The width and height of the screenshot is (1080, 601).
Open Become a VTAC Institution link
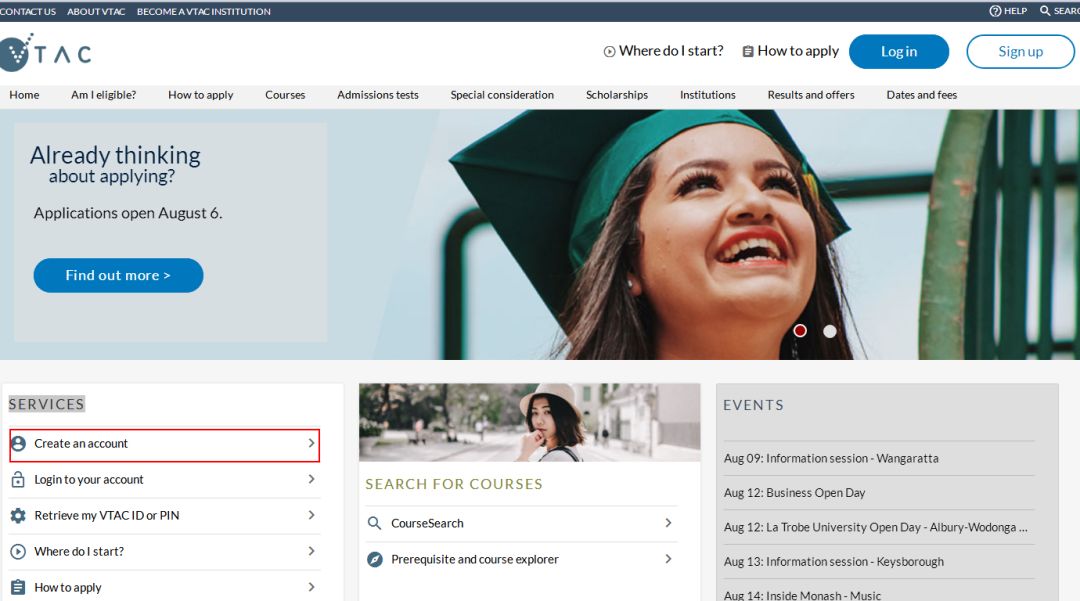click(203, 12)
